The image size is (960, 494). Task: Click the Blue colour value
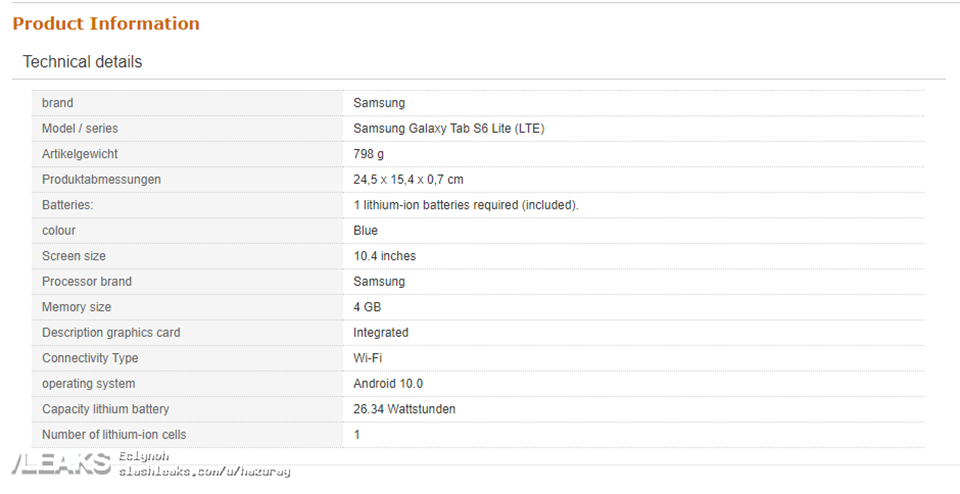[x=366, y=231]
